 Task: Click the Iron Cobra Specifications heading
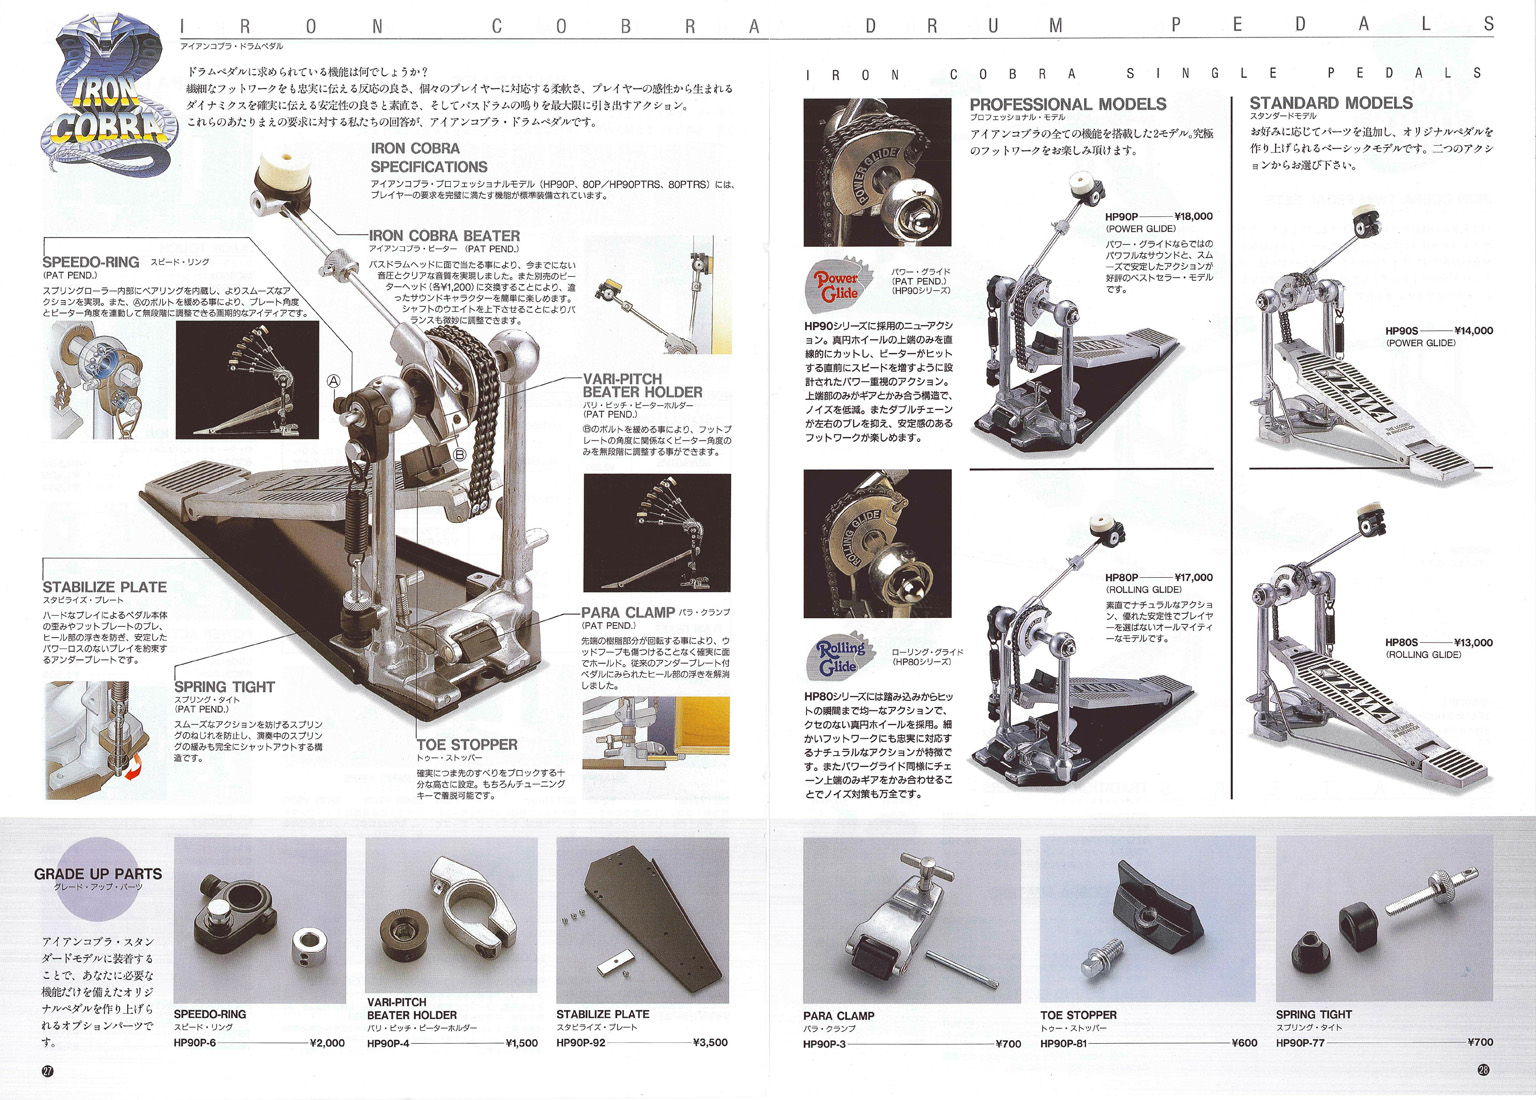pos(429,158)
